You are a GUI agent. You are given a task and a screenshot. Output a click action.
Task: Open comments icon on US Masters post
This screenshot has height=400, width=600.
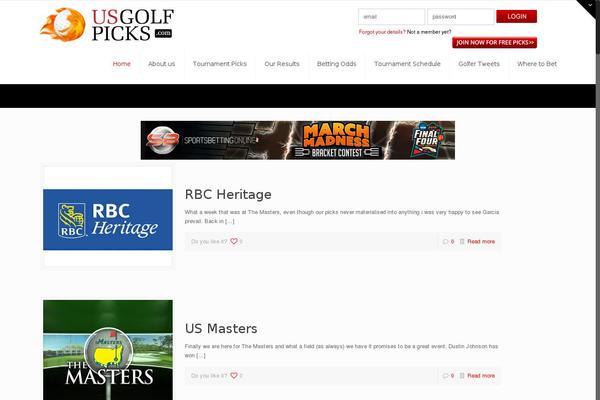[445, 376]
